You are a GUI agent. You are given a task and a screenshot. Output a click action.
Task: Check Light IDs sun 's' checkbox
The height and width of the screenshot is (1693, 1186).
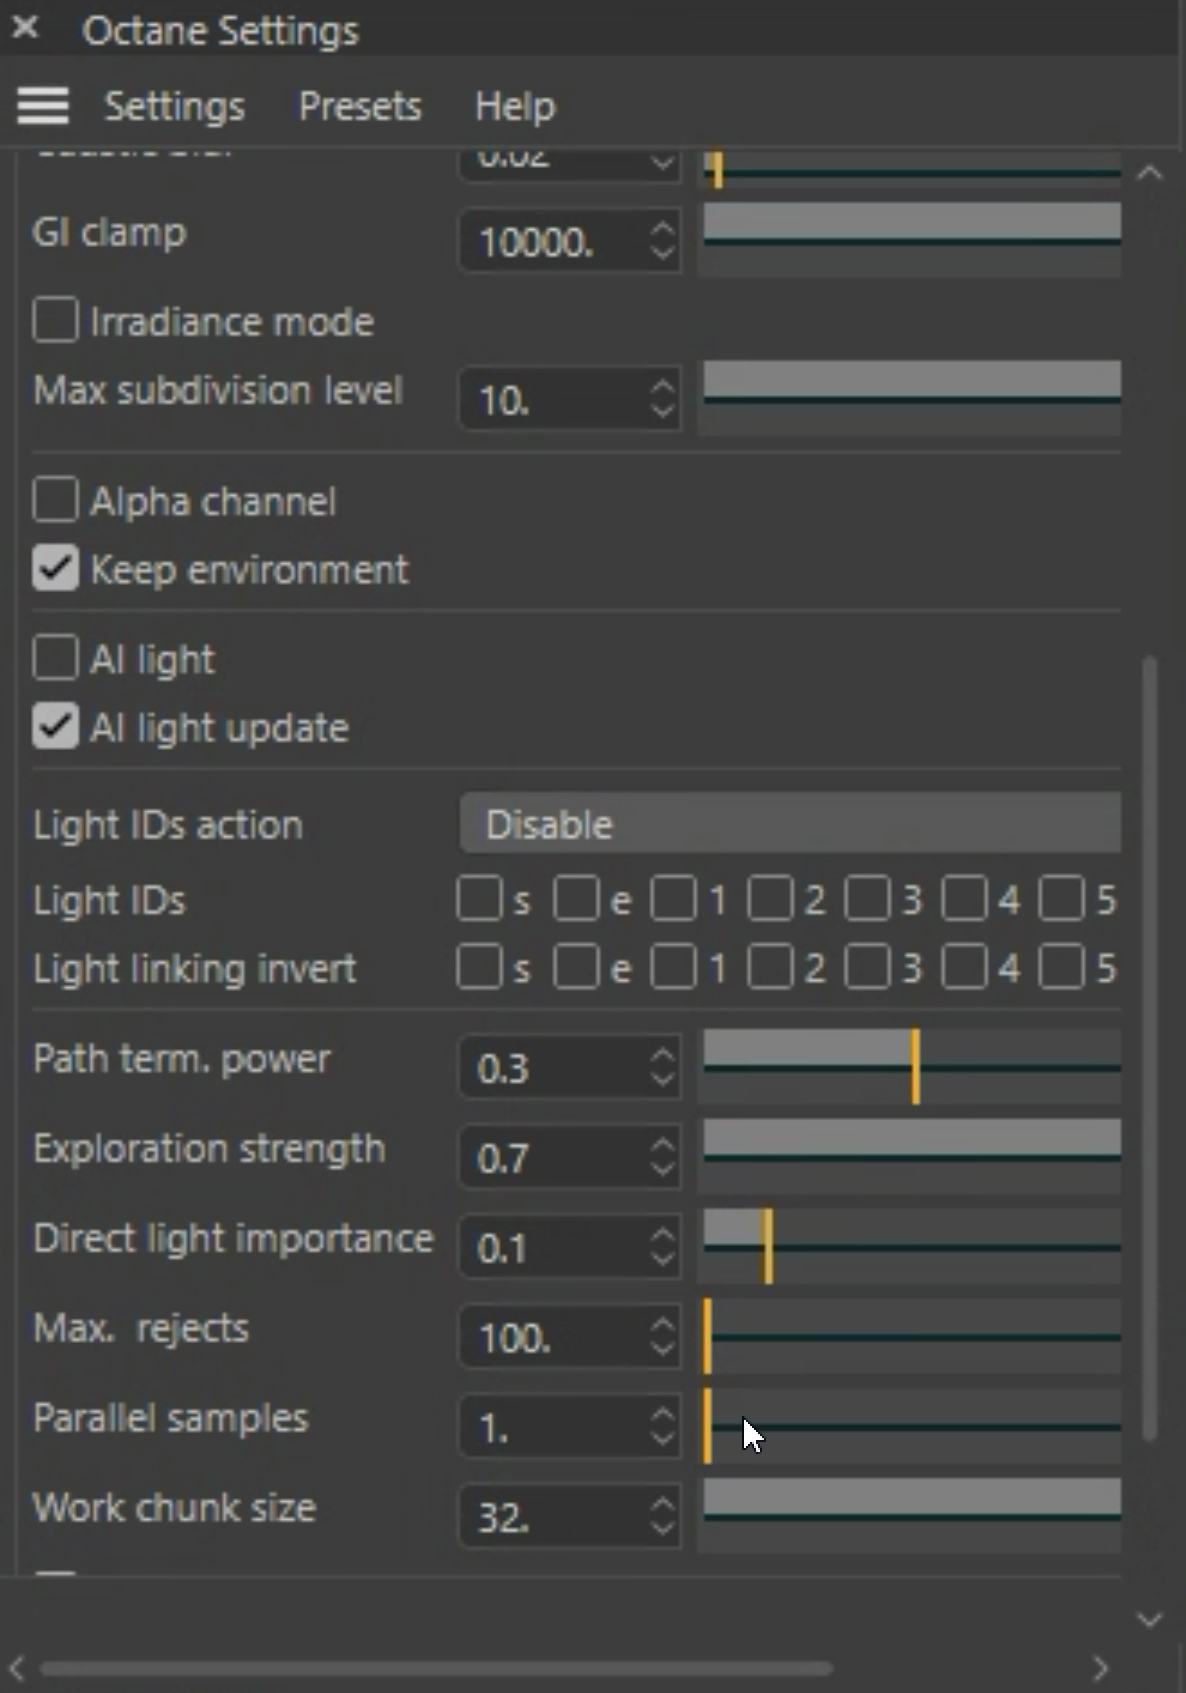click(479, 898)
